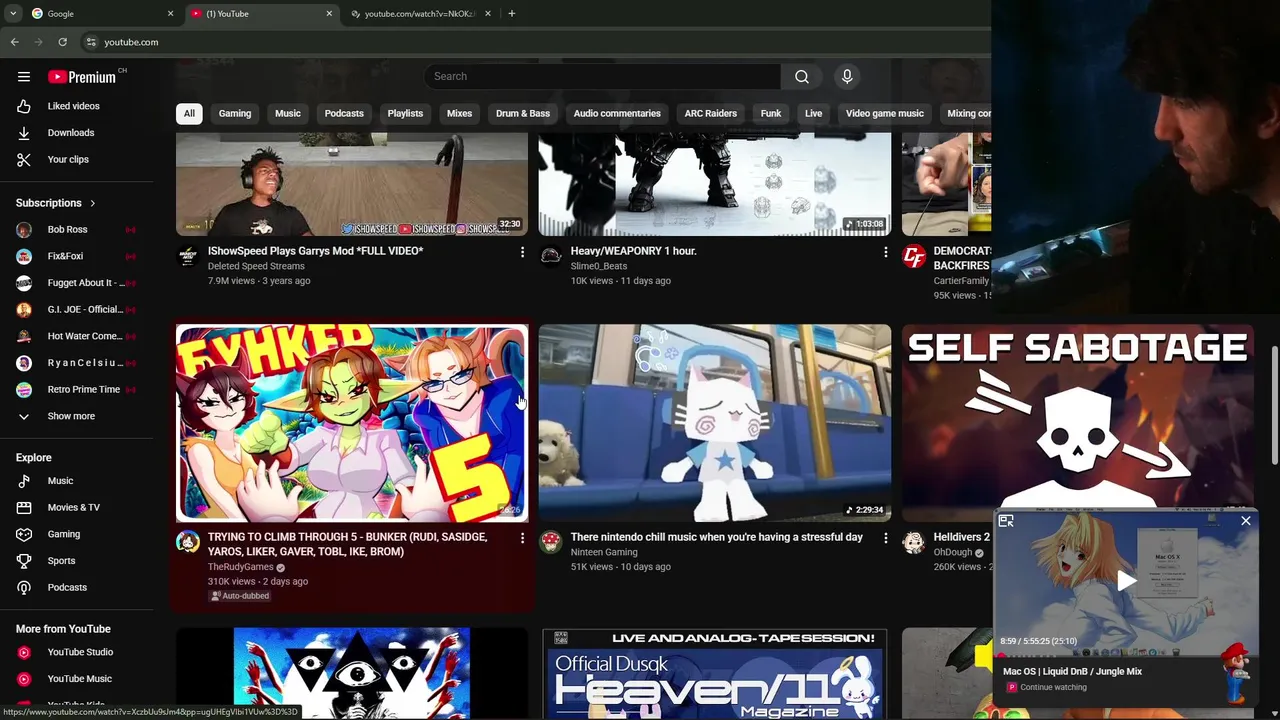Click Ninteen Gaming channel avatar
This screenshot has height=720, width=1280.
click(551, 542)
